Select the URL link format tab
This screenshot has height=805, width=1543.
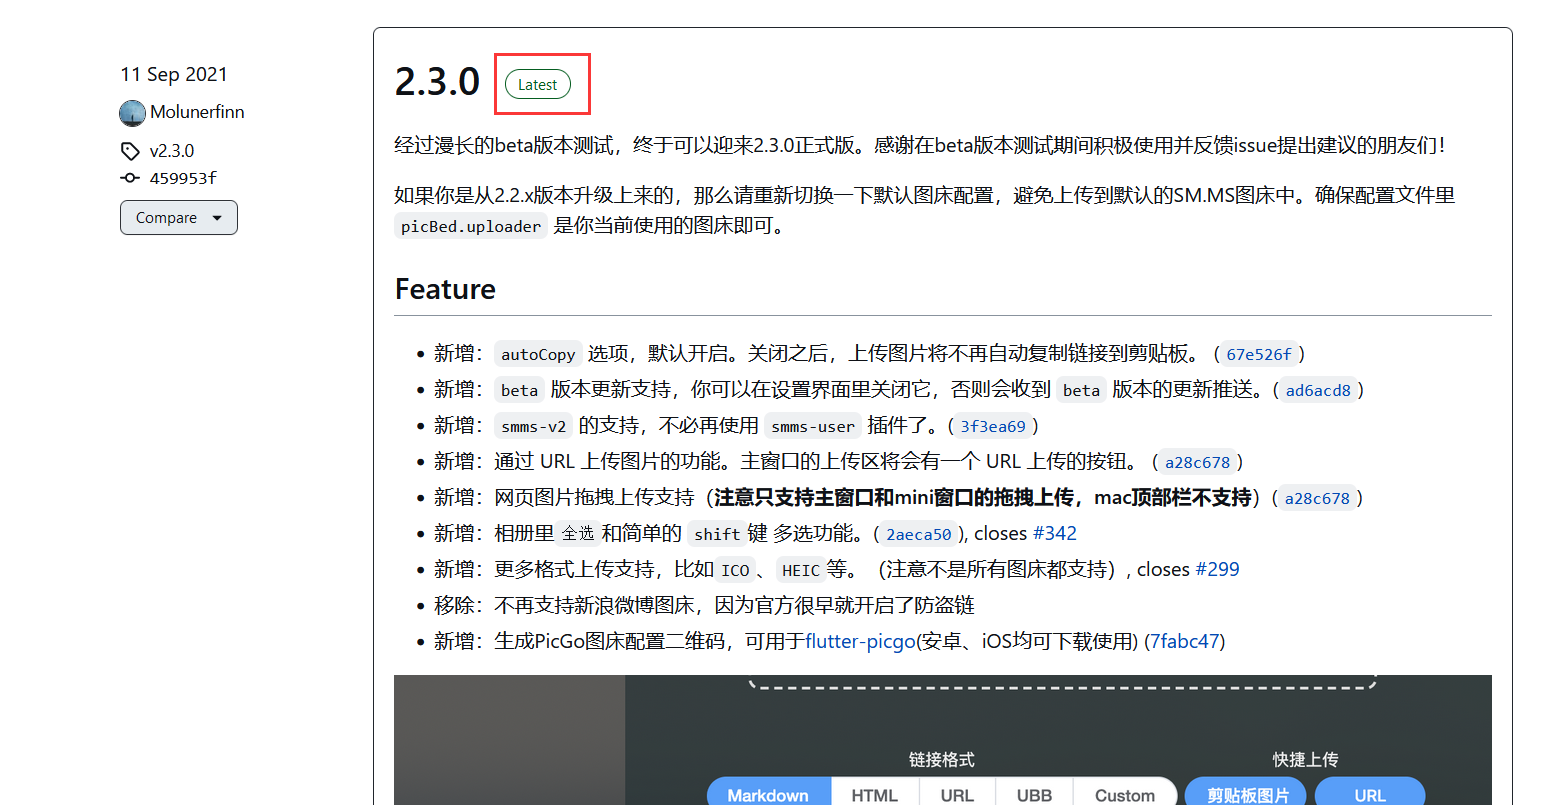point(957,794)
